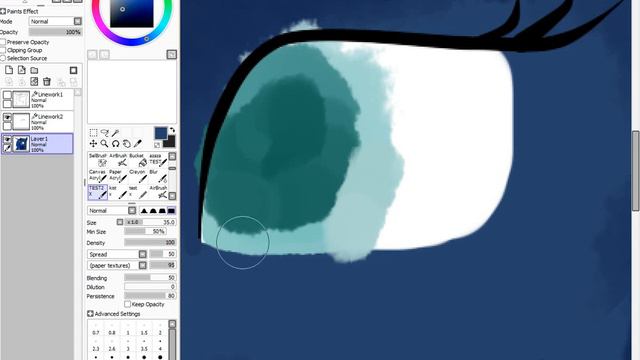Expand Advanced Settings section

(x=90, y=313)
